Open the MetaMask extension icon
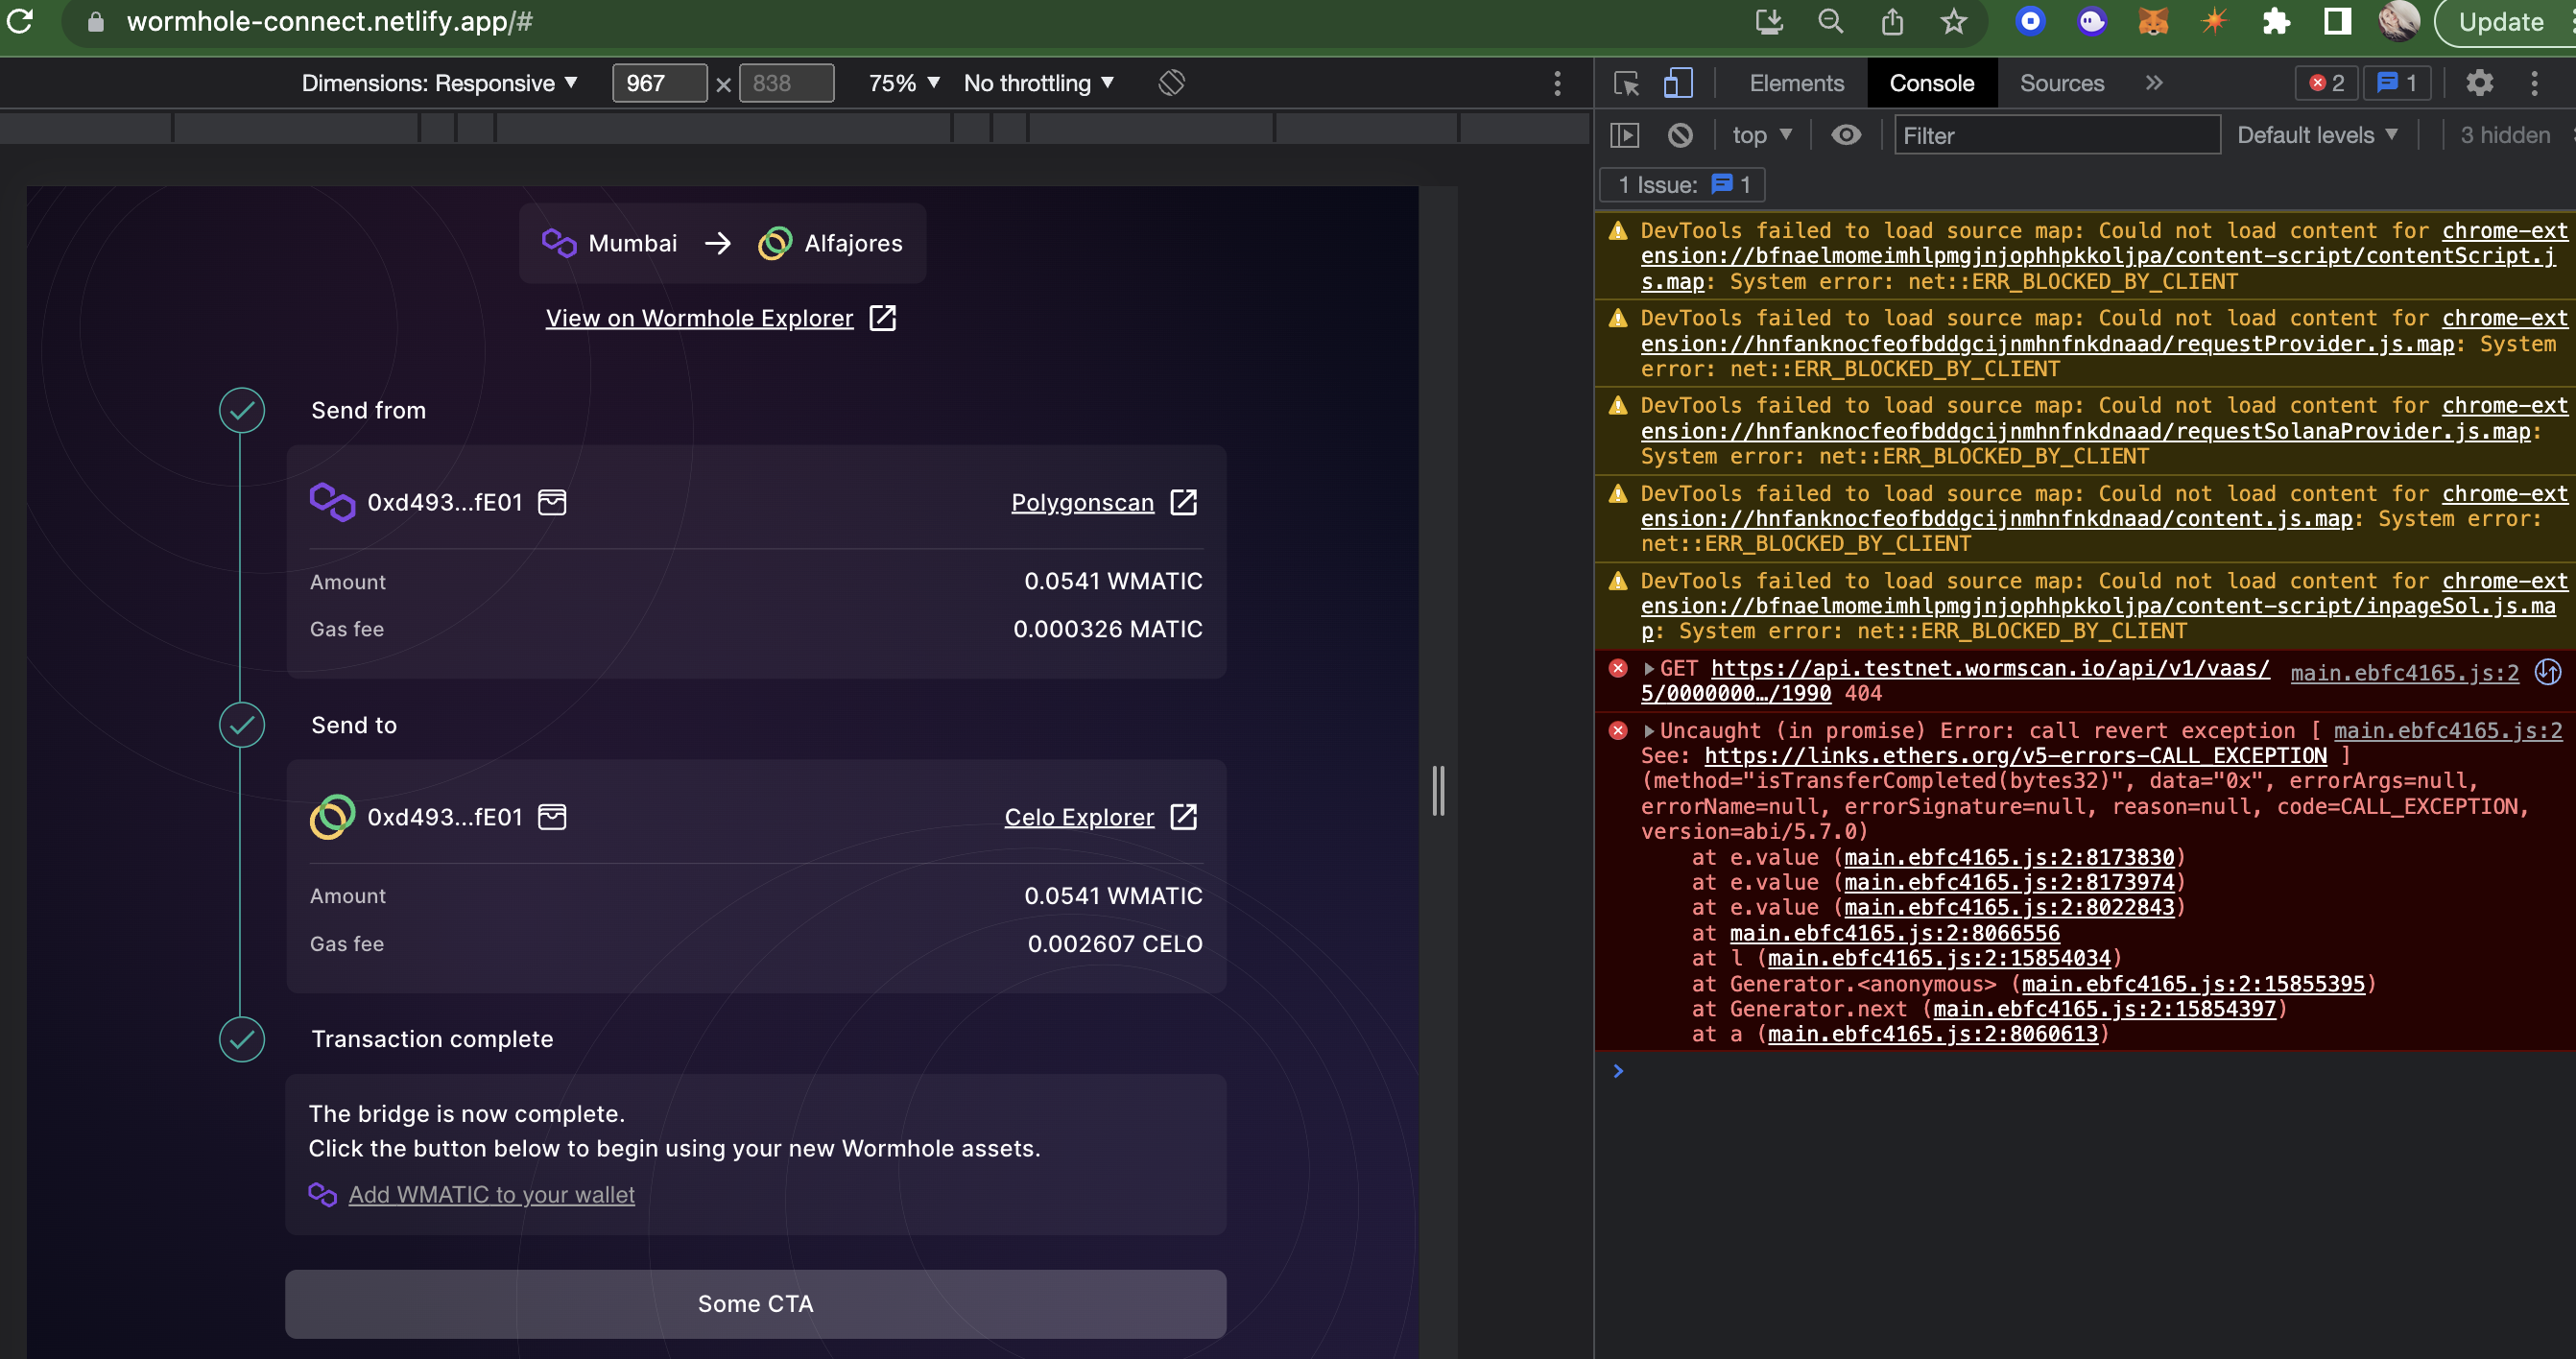Viewport: 2576px width, 1359px height. click(x=2153, y=21)
